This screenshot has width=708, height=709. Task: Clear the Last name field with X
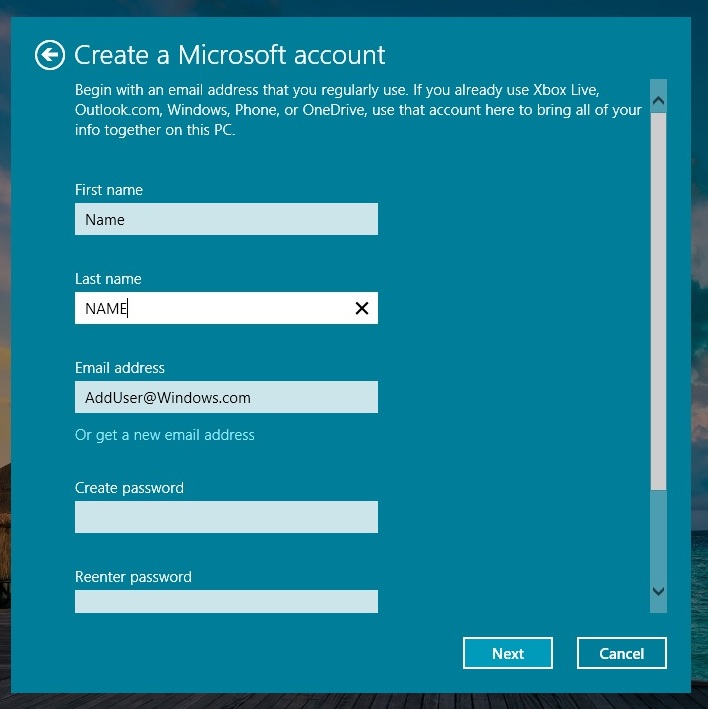click(x=362, y=309)
